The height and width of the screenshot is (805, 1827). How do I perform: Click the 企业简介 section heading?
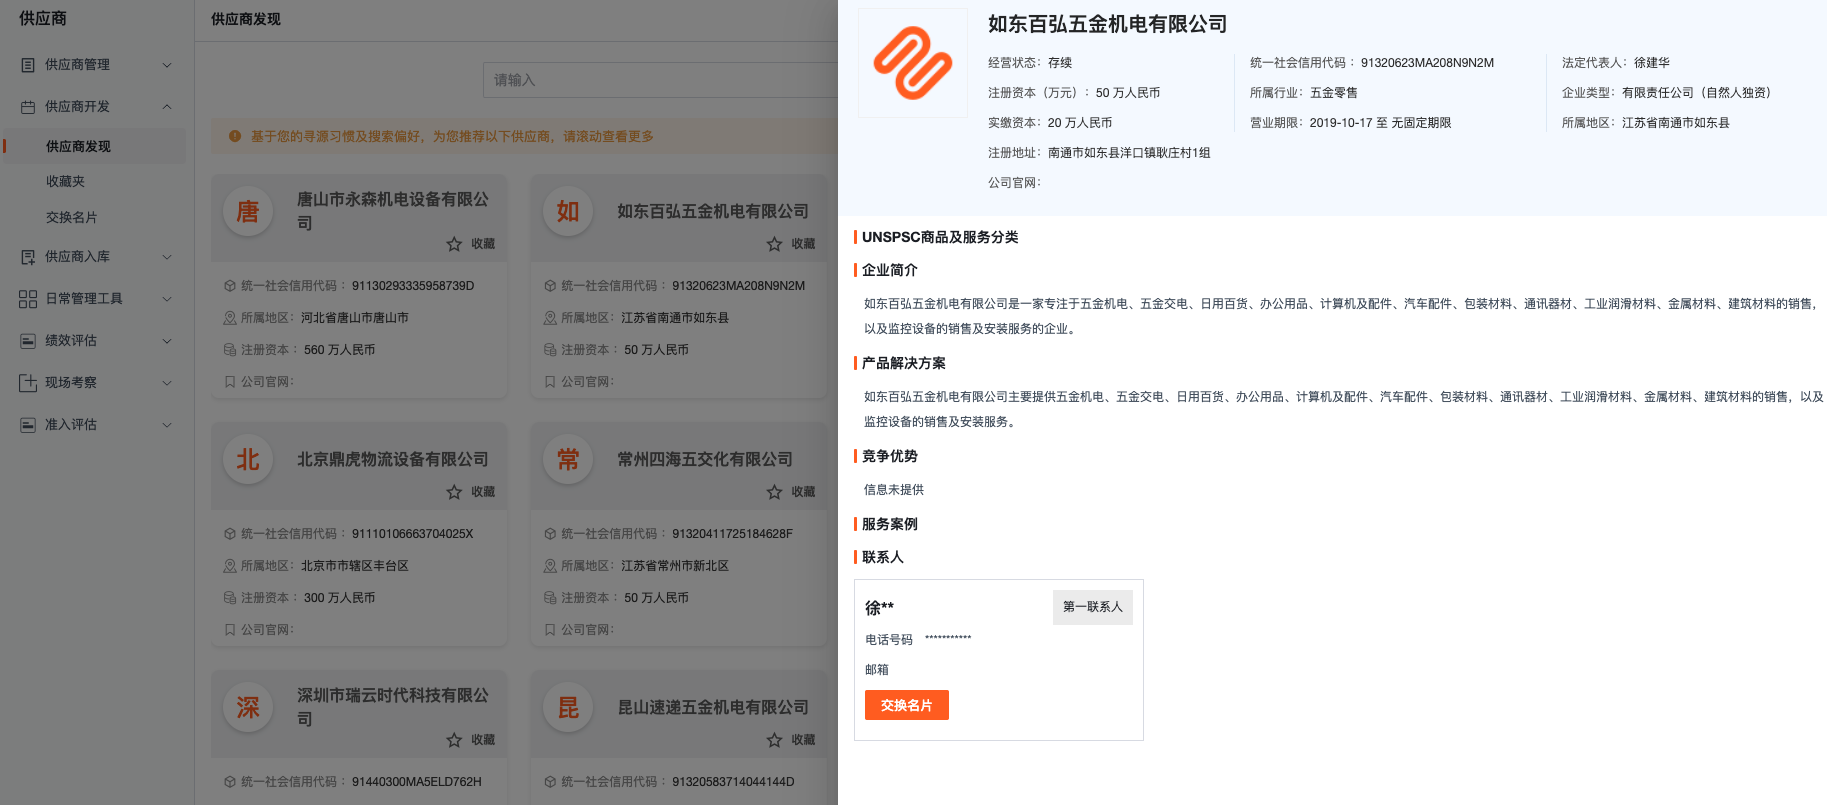point(890,270)
